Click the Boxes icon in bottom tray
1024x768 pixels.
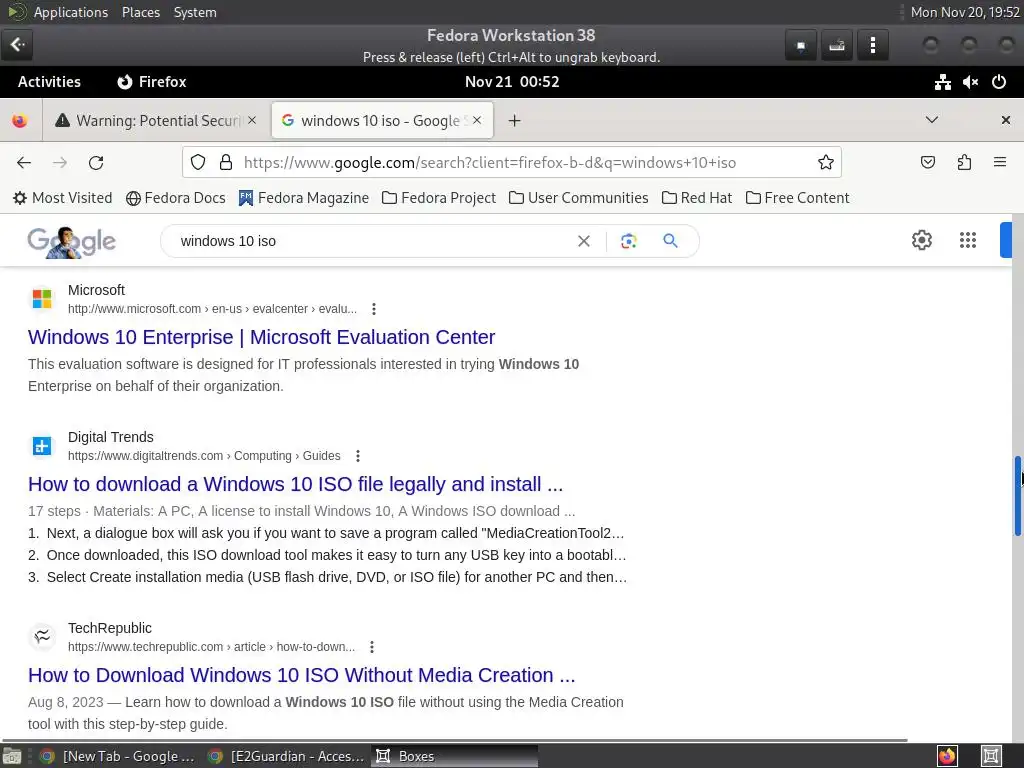pyautogui.click(x=991, y=756)
